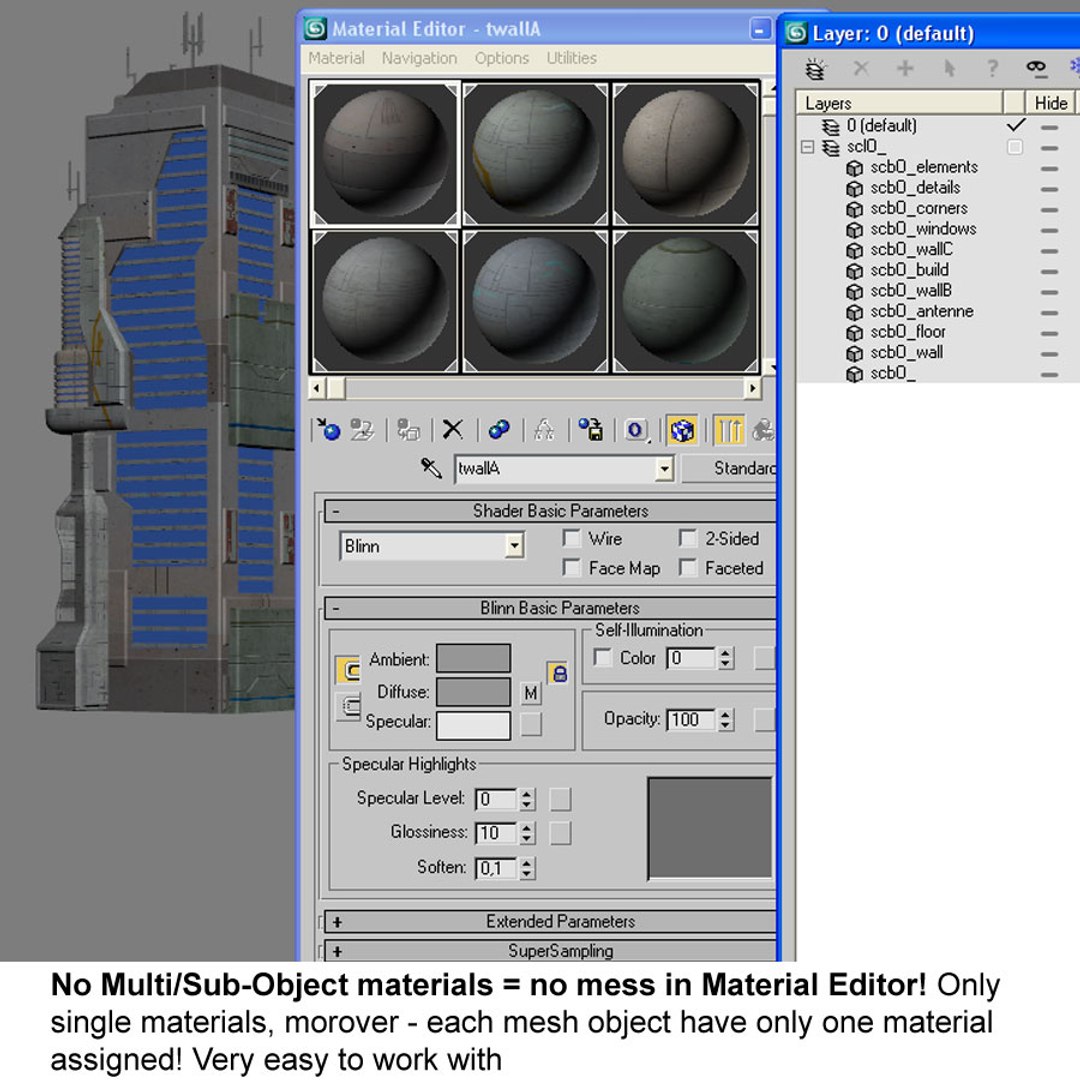Open the twallA material name dropdown
The height and width of the screenshot is (1080, 1080).
pos(663,469)
